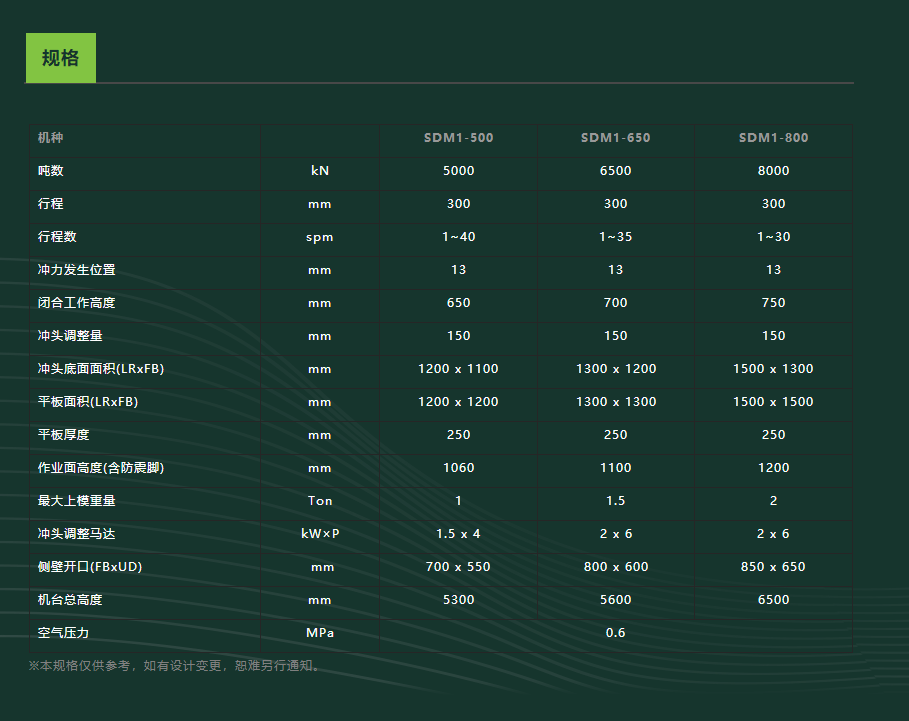Image resolution: width=909 pixels, height=721 pixels.
Task: Select the SDM1-500 column header
Action: 458,138
